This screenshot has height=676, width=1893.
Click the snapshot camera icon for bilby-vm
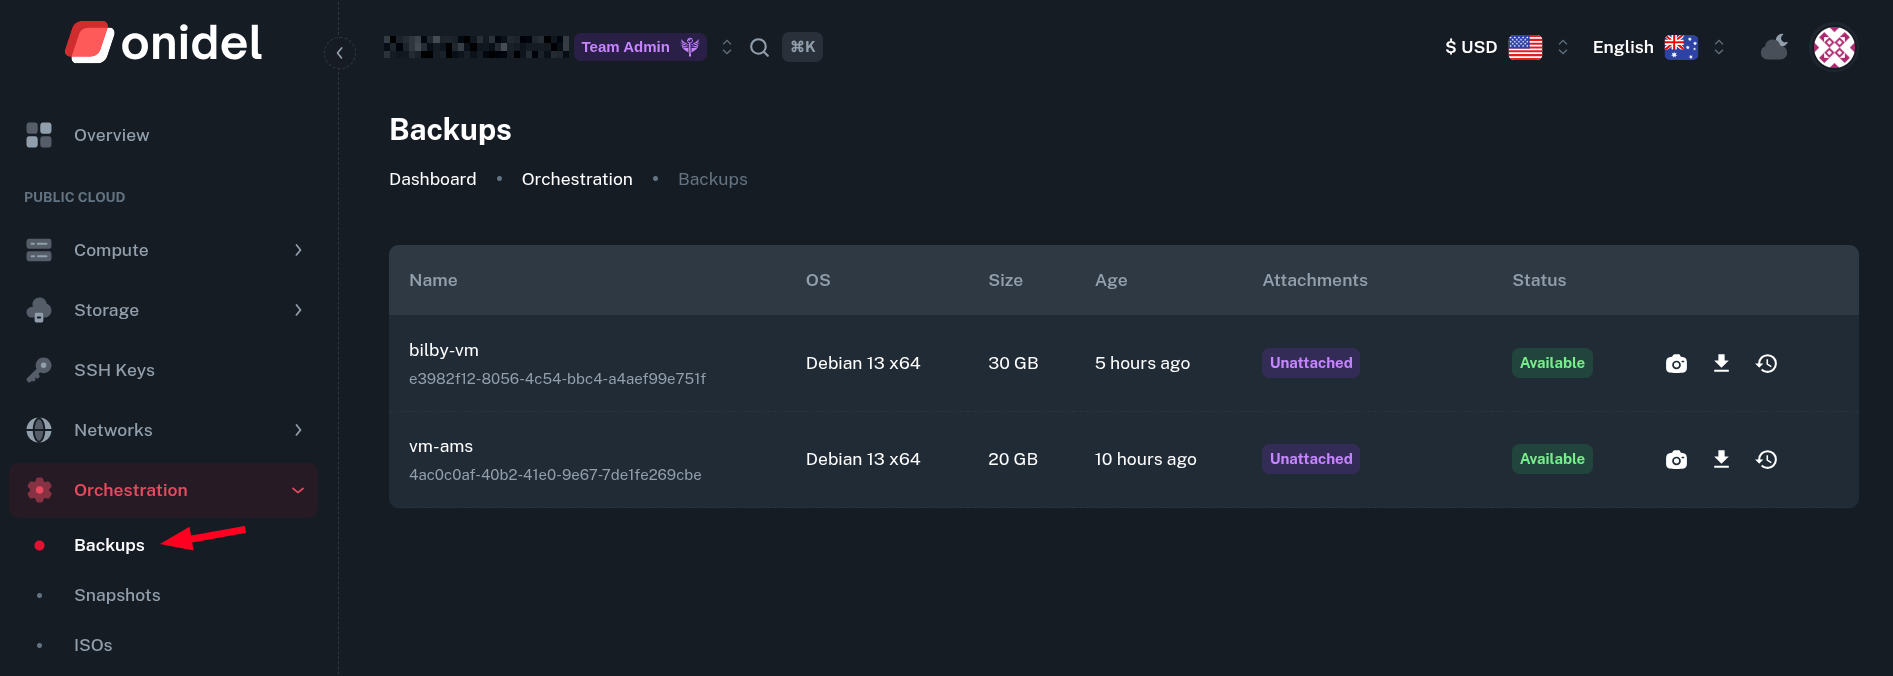click(1676, 364)
